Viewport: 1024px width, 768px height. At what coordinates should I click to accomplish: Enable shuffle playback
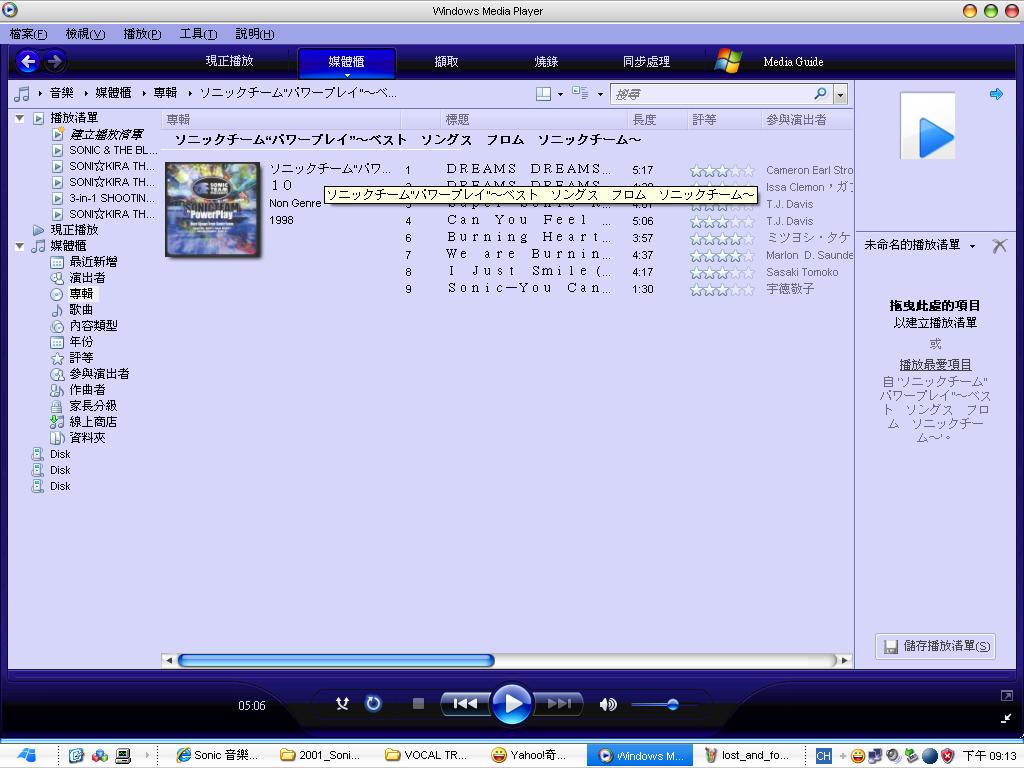pos(342,704)
